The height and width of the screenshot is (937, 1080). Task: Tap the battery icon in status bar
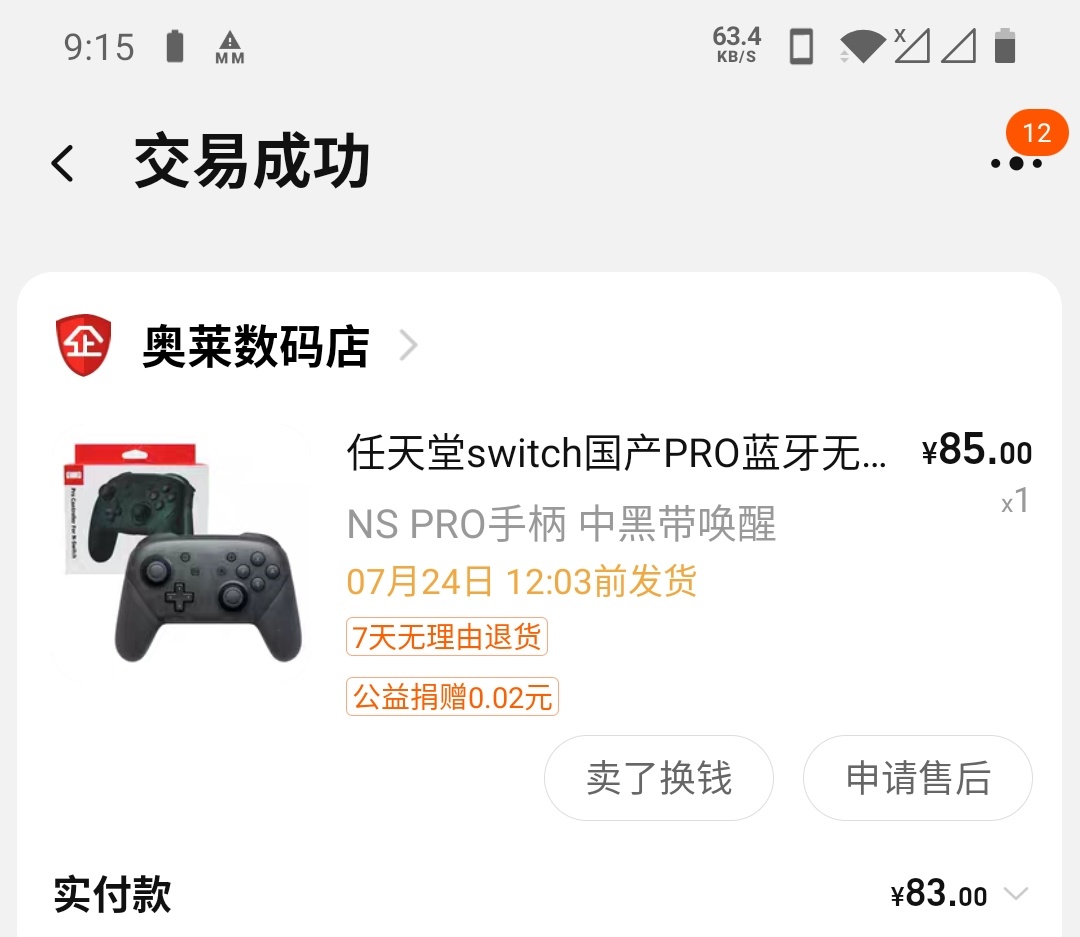point(1005,46)
